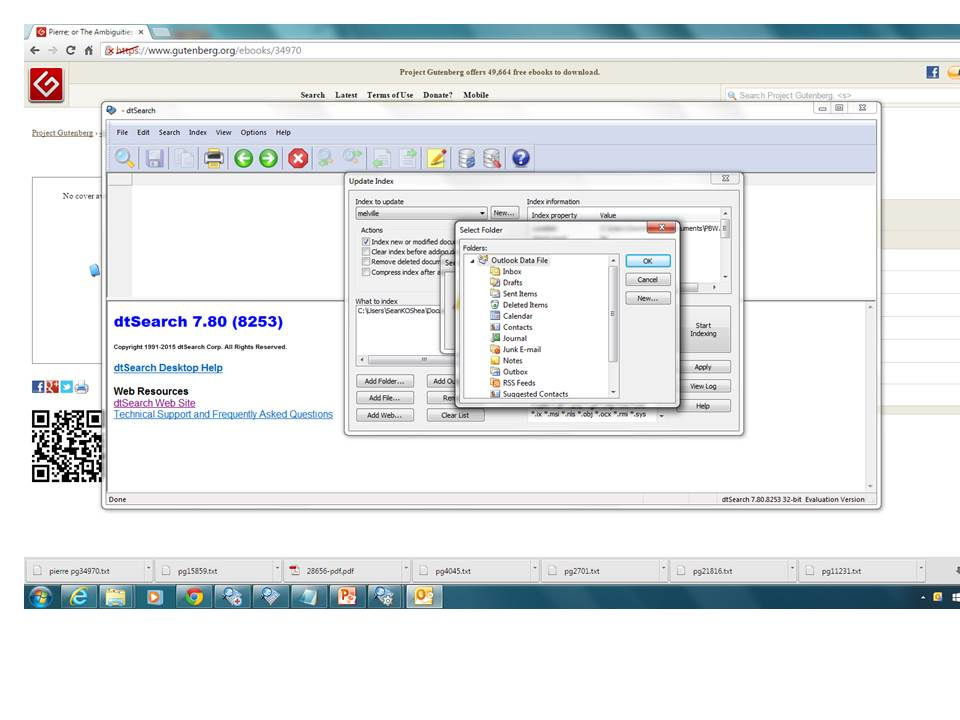Click the previous document toolbar icon
This screenshot has width=960, height=720.
381,159
